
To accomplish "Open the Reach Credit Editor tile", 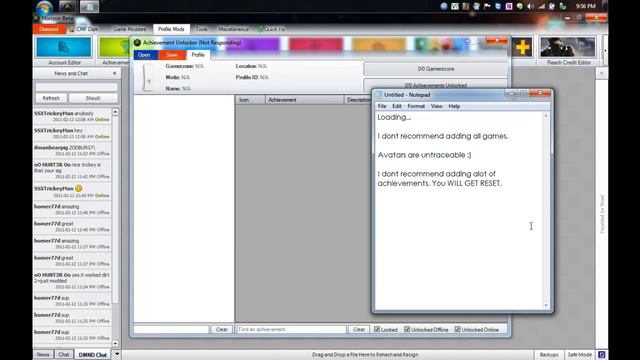I will click(x=568, y=51).
